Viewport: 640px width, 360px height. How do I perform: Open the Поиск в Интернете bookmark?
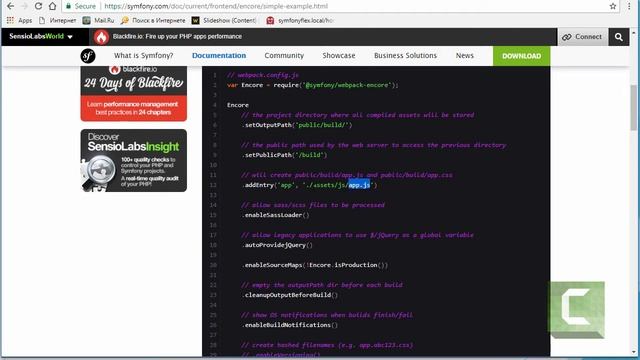[x=153, y=20]
